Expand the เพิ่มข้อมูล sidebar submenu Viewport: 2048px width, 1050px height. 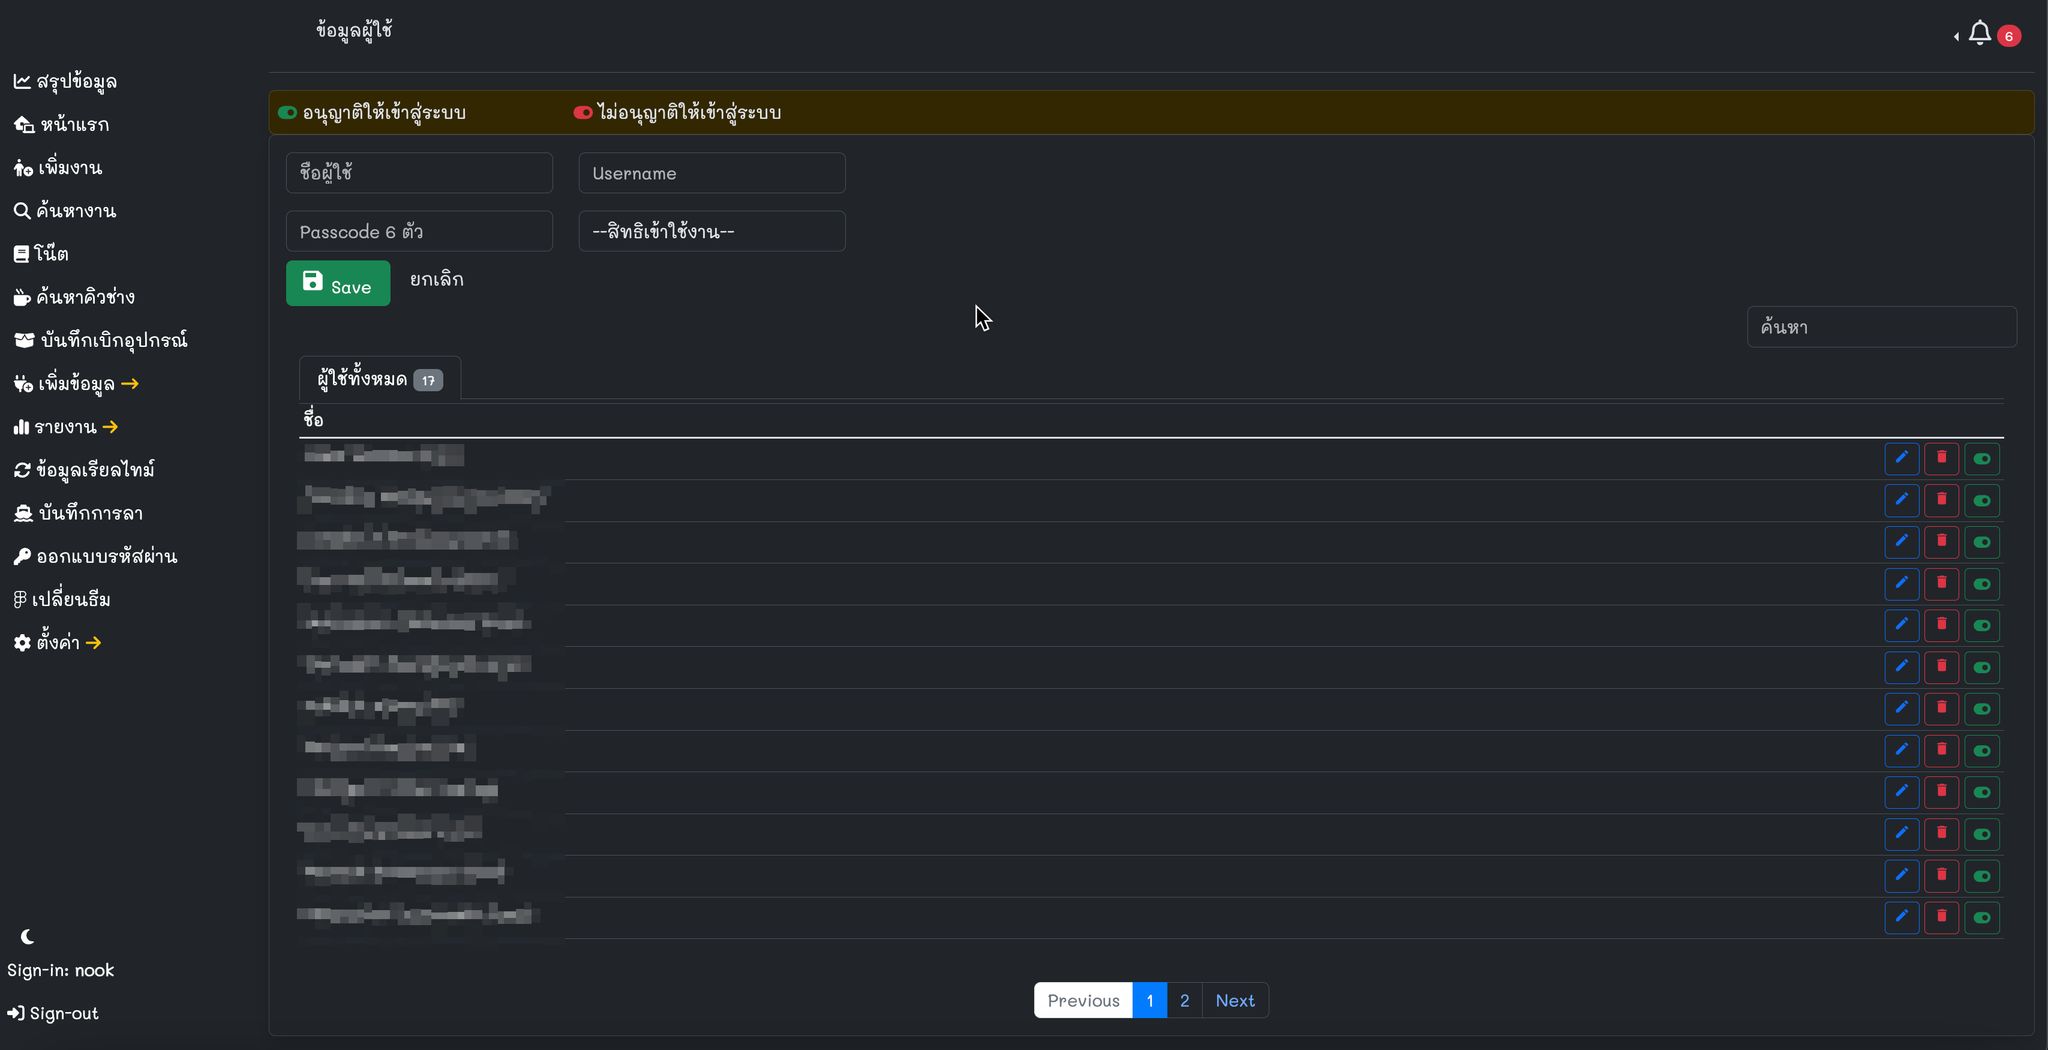click(76, 384)
